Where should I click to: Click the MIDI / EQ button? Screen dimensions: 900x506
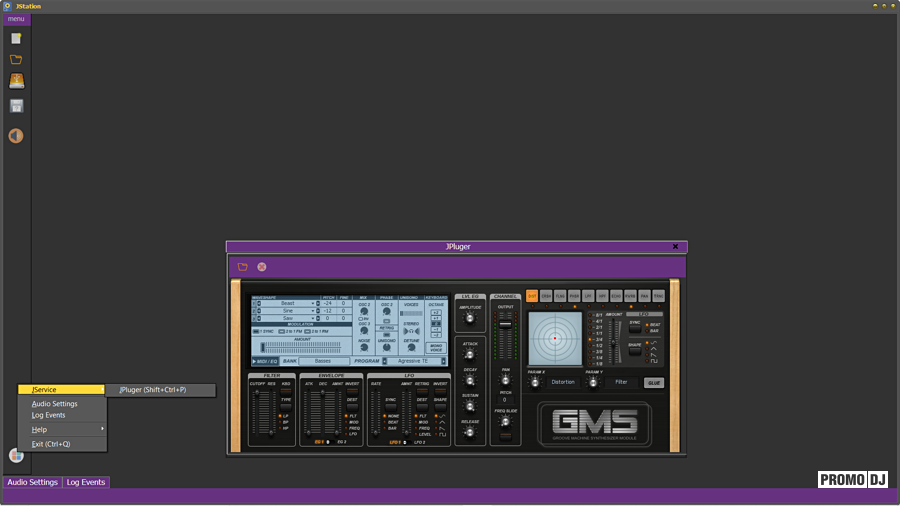click(x=265, y=361)
